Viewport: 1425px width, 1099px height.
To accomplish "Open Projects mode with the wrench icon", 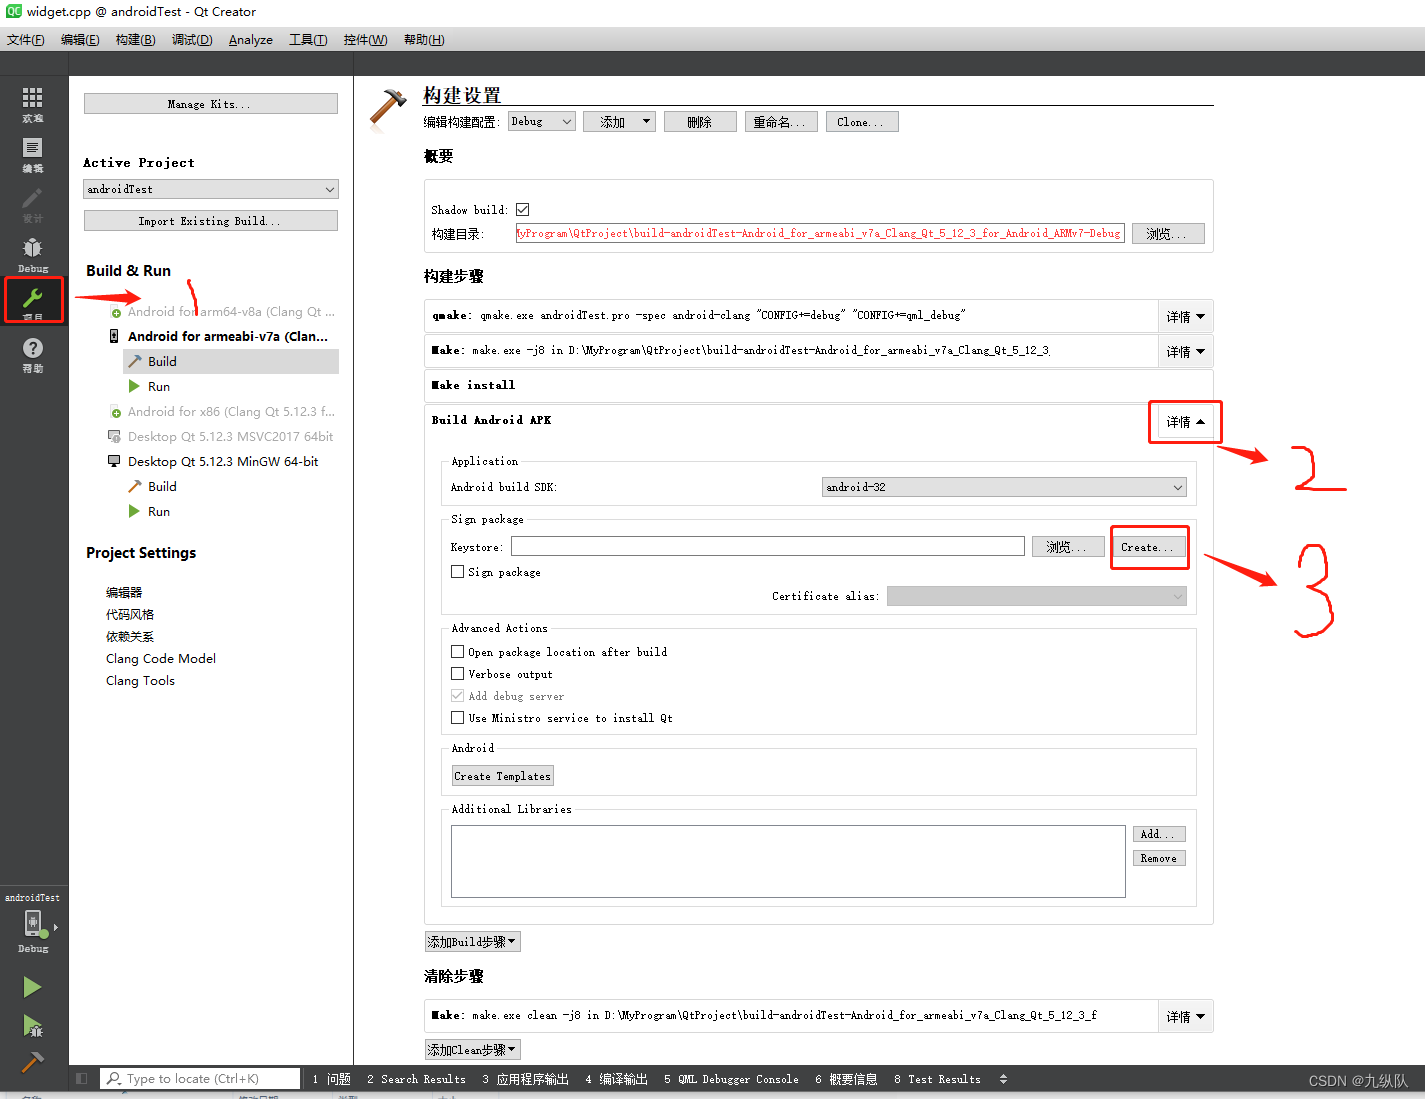I will click(x=33, y=300).
